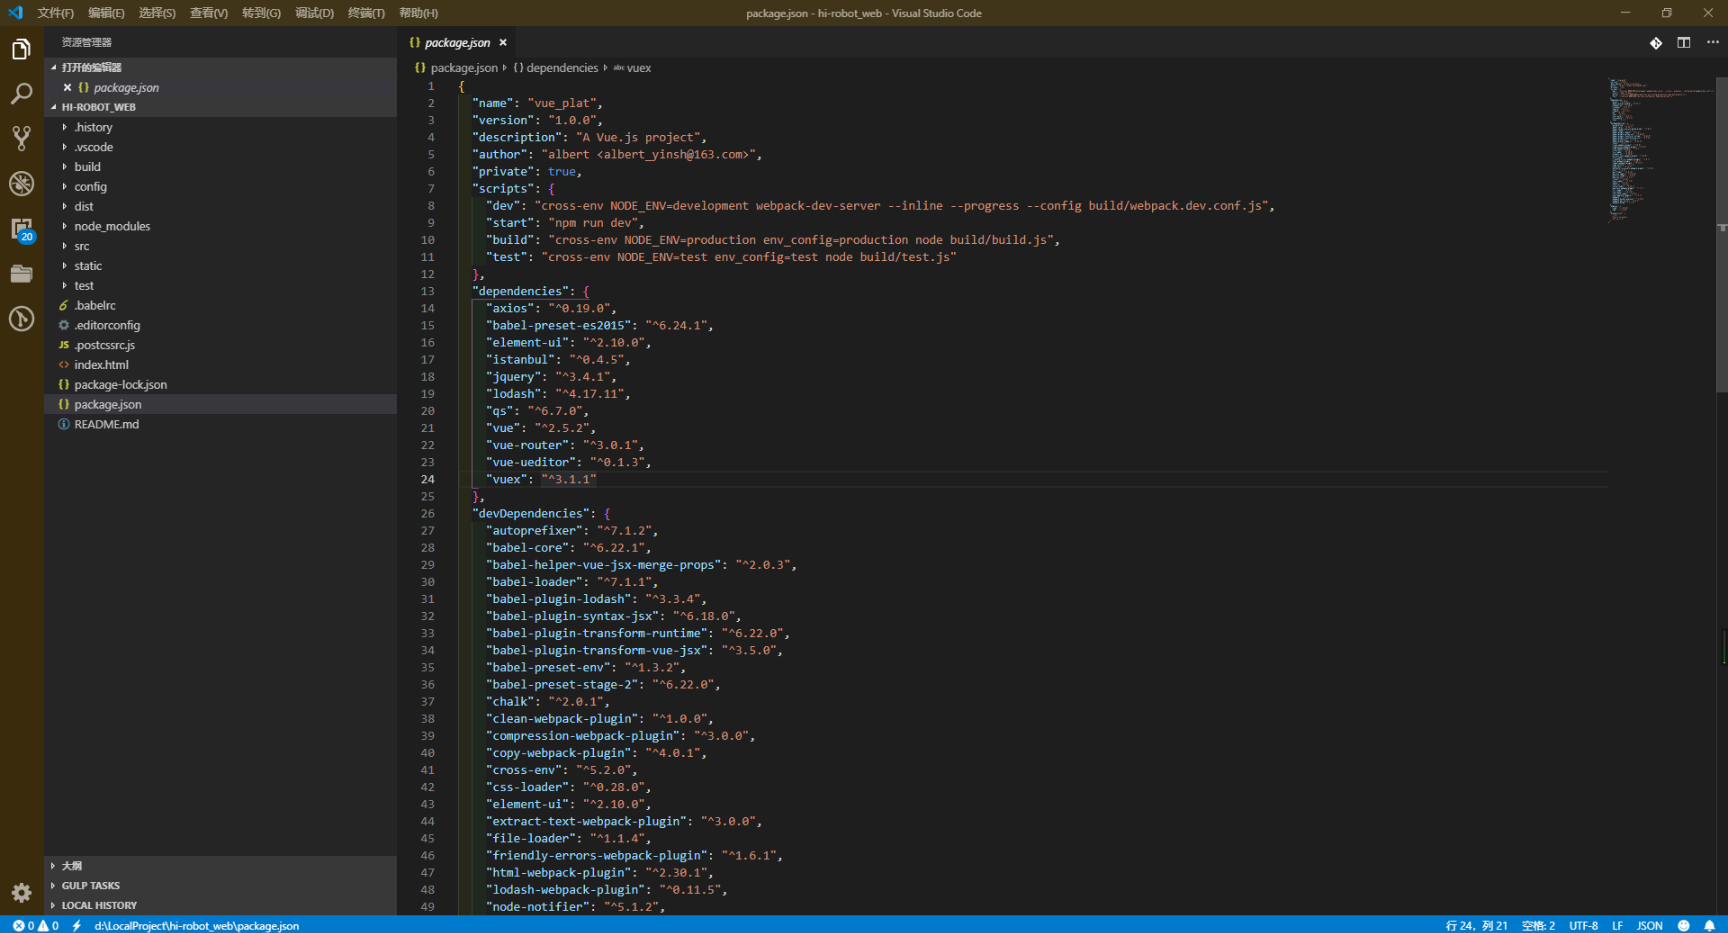Open the 查看(V) menu

coord(209,13)
